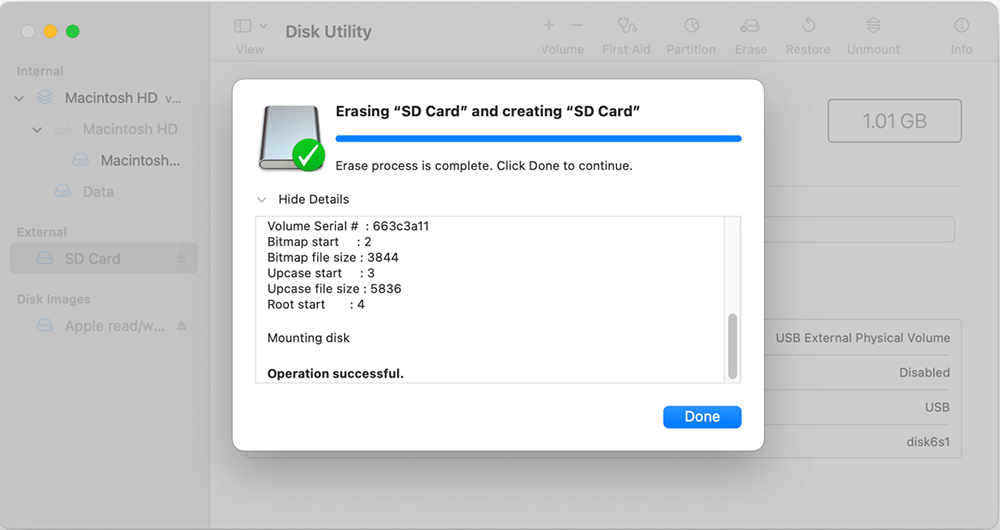Click the erase progress bar

(x=538, y=138)
